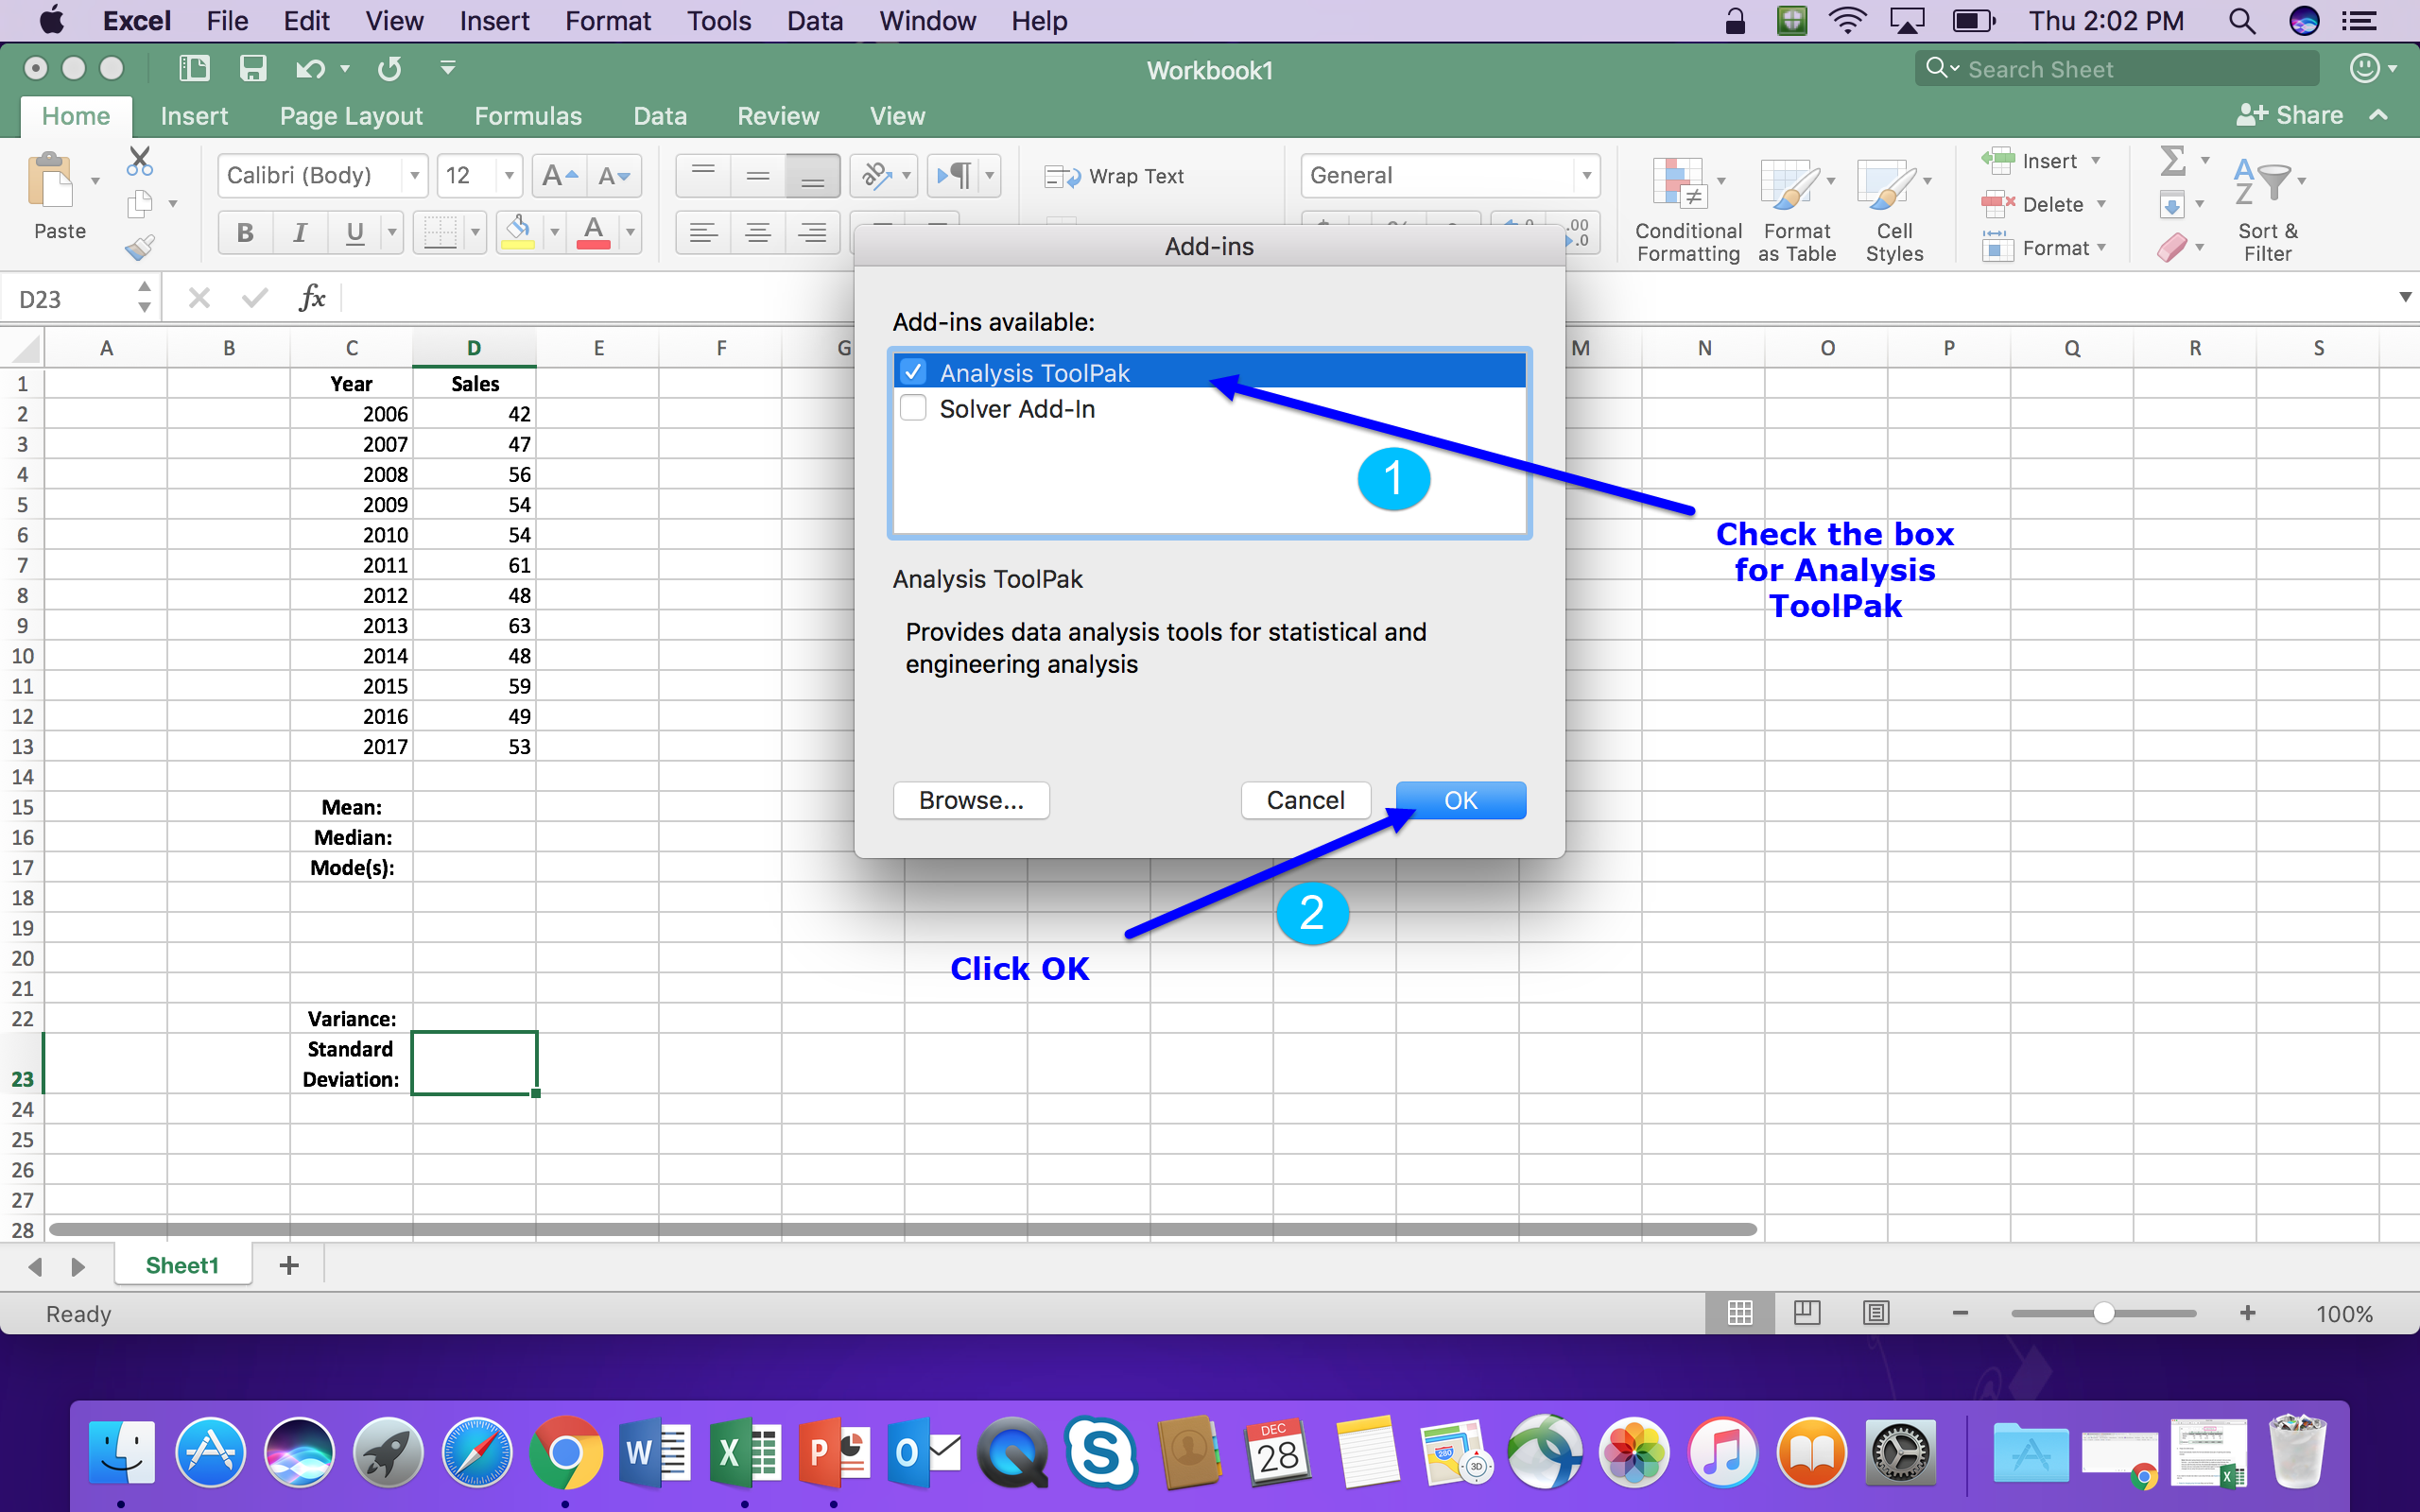Viewport: 2420px width, 1512px height.
Task: Click the Insert Function fx icon
Action: coord(312,297)
